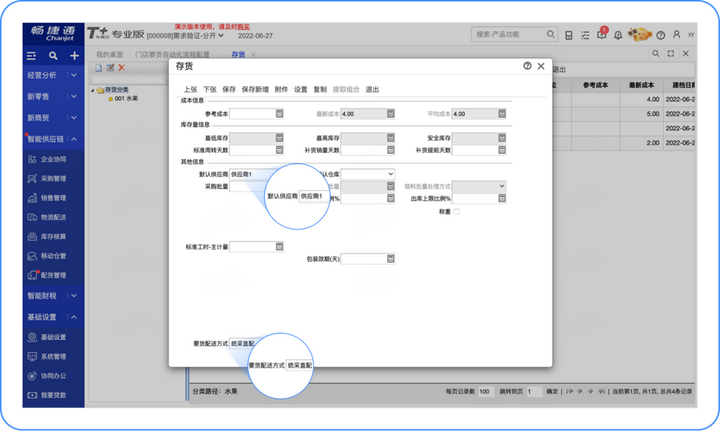Viewport: 720px width, 431px height.
Task: Open calculator icon for 参考成本 field
Action: coord(279,113)
